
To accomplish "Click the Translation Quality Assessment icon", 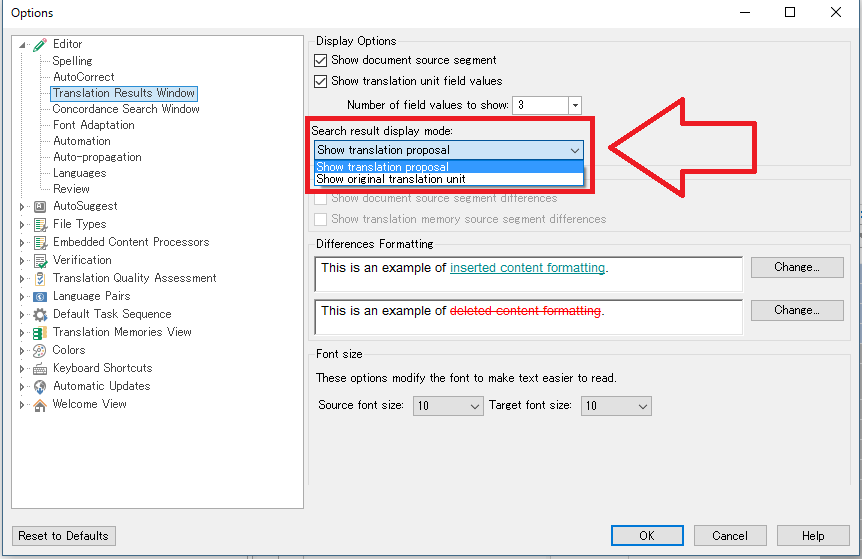I will (x=40, y=278).
